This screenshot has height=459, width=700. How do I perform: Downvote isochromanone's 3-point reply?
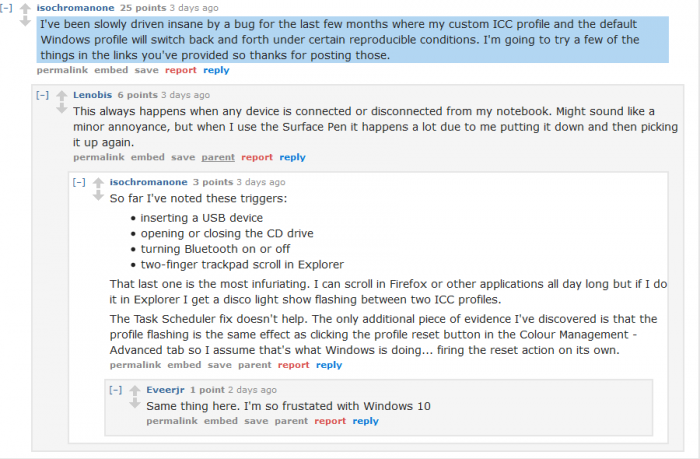tap(98, 198)
